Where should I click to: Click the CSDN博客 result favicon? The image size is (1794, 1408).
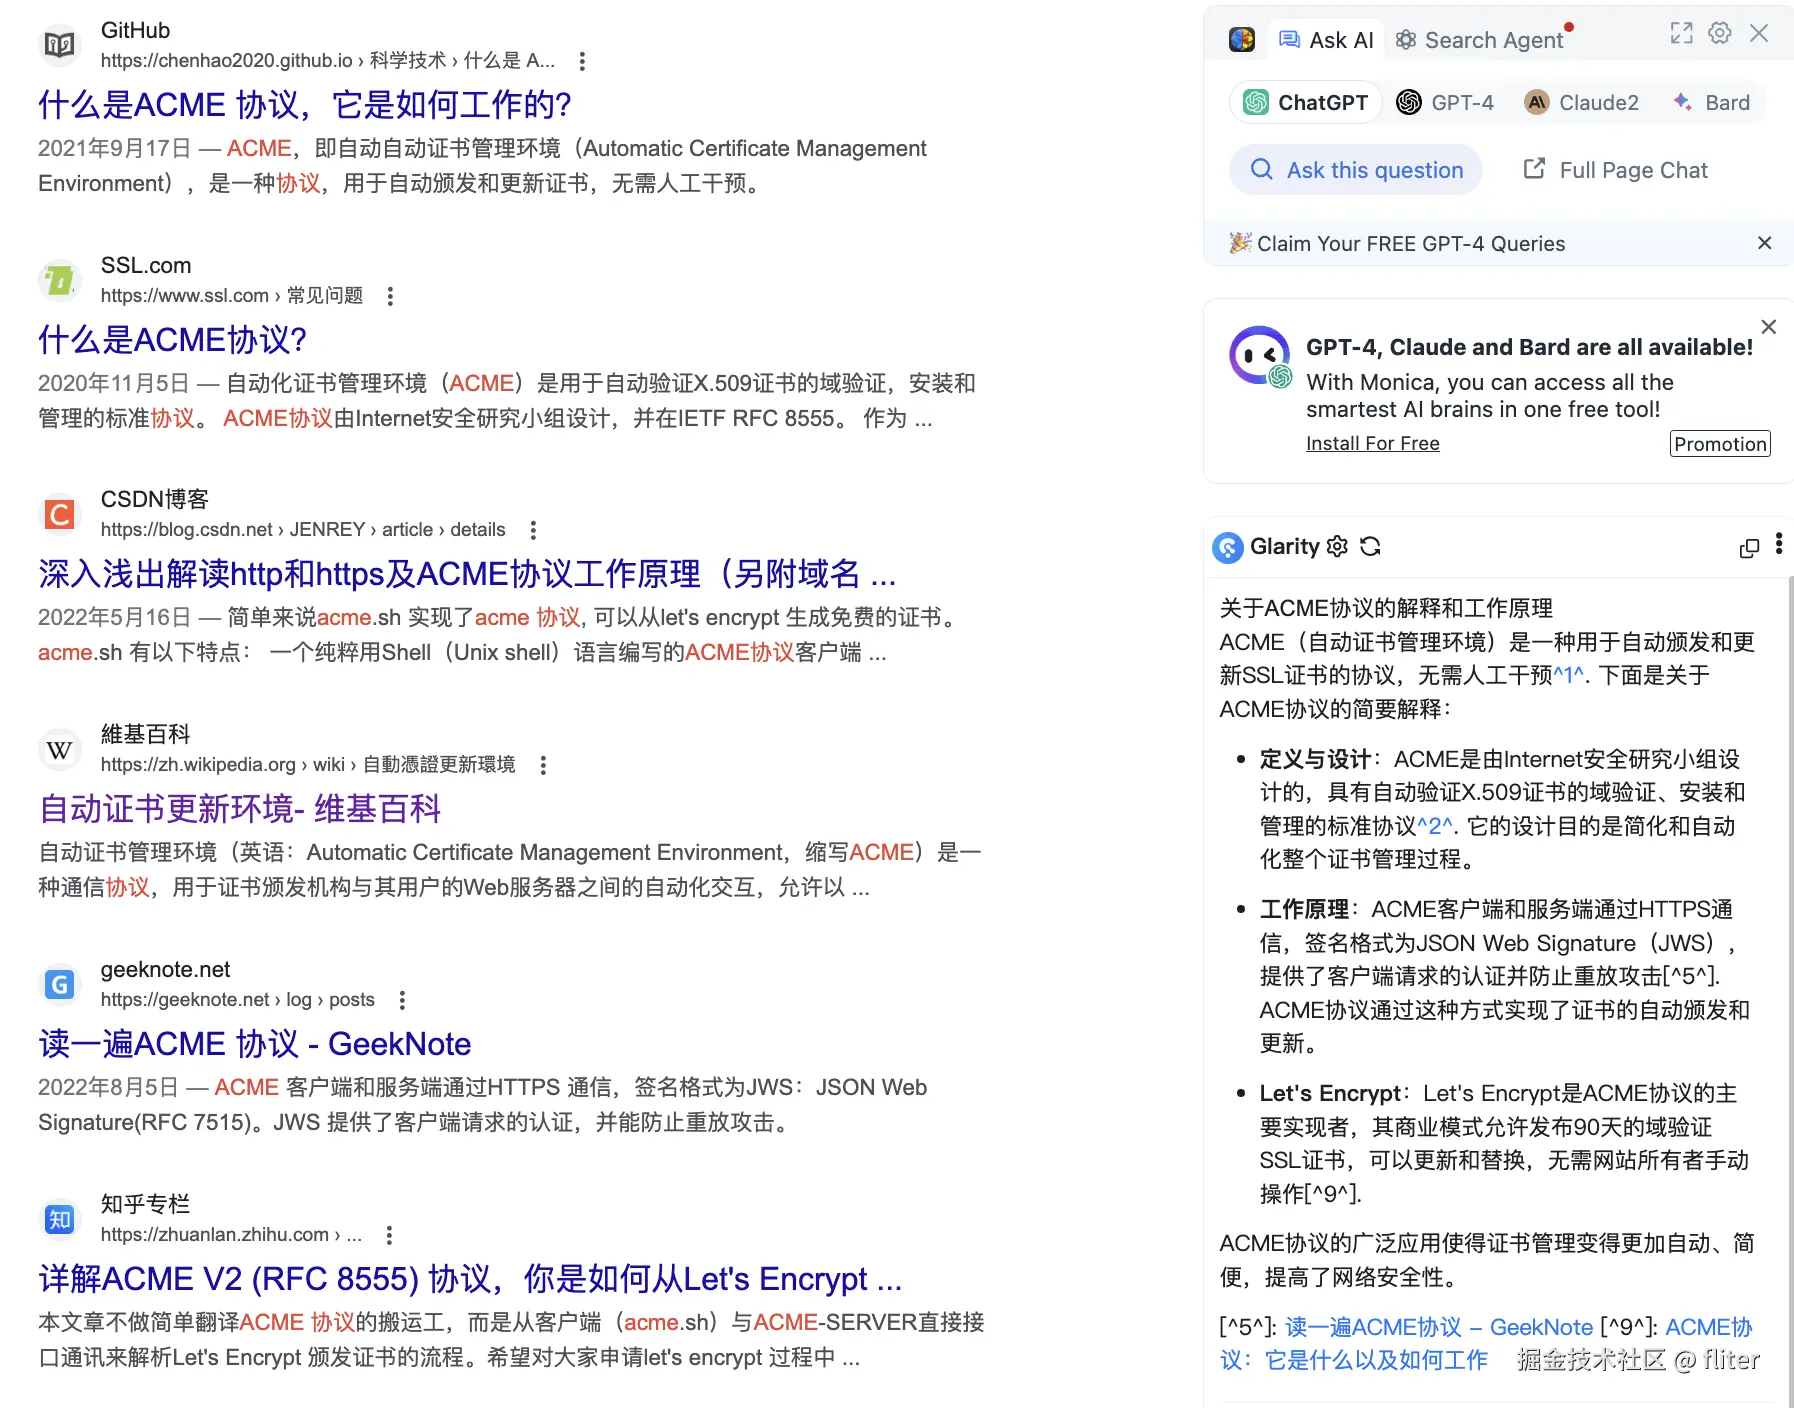(x=60, y=514)
